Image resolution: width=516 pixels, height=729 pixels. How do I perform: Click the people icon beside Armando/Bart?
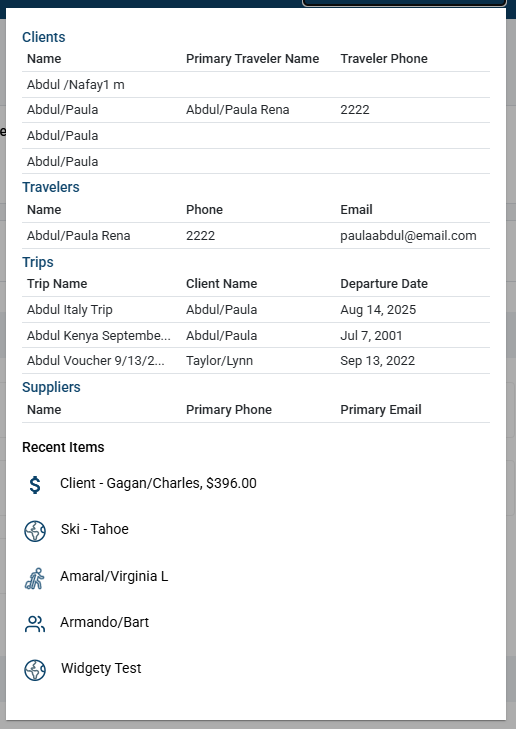click(x=34, y=623)
